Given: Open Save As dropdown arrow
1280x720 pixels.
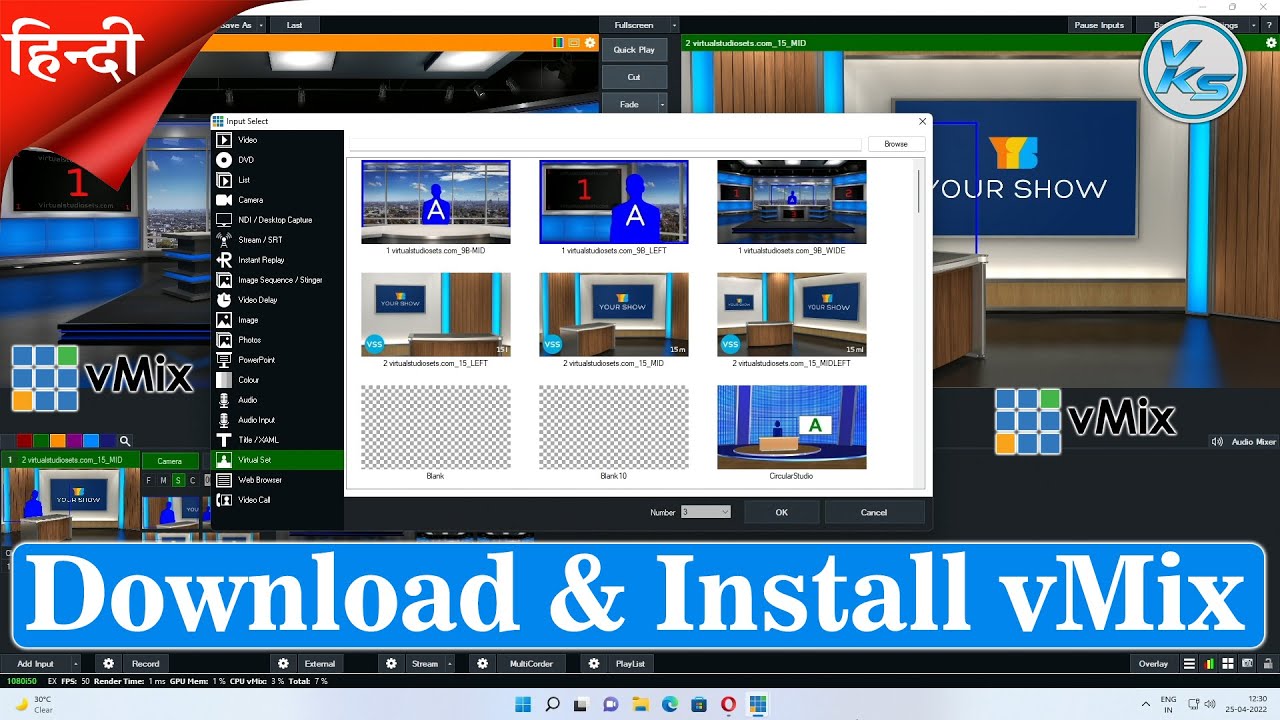Looking at the screenshot, I should point(262,25).
